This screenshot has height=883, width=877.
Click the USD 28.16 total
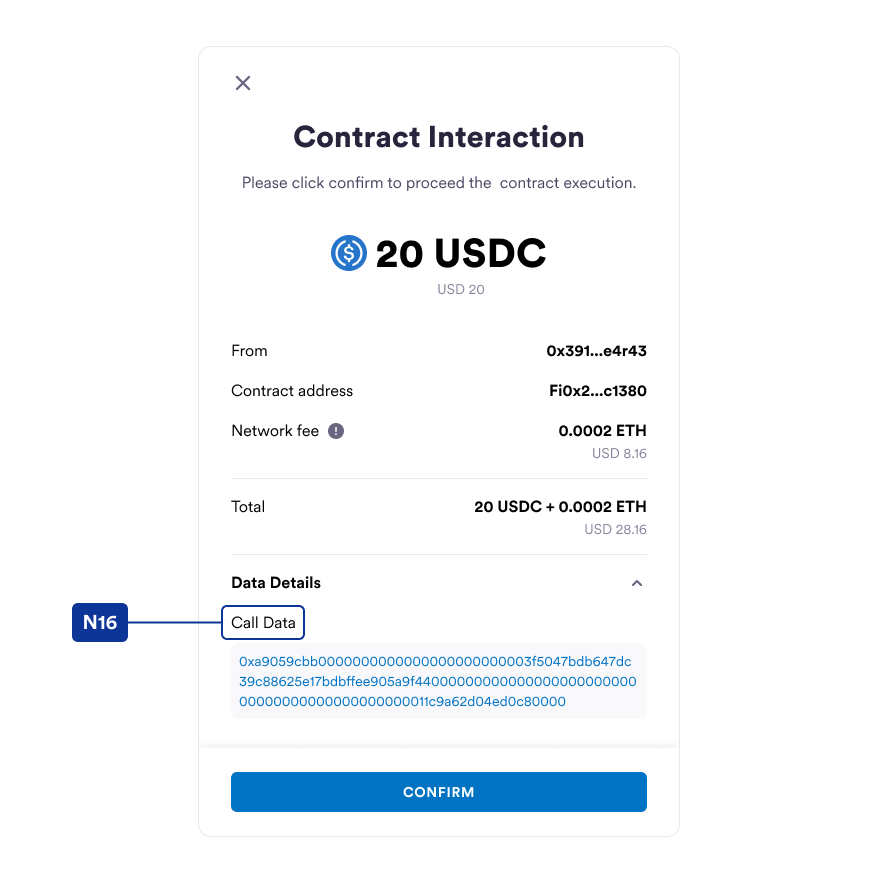click(x=615, y=530)
